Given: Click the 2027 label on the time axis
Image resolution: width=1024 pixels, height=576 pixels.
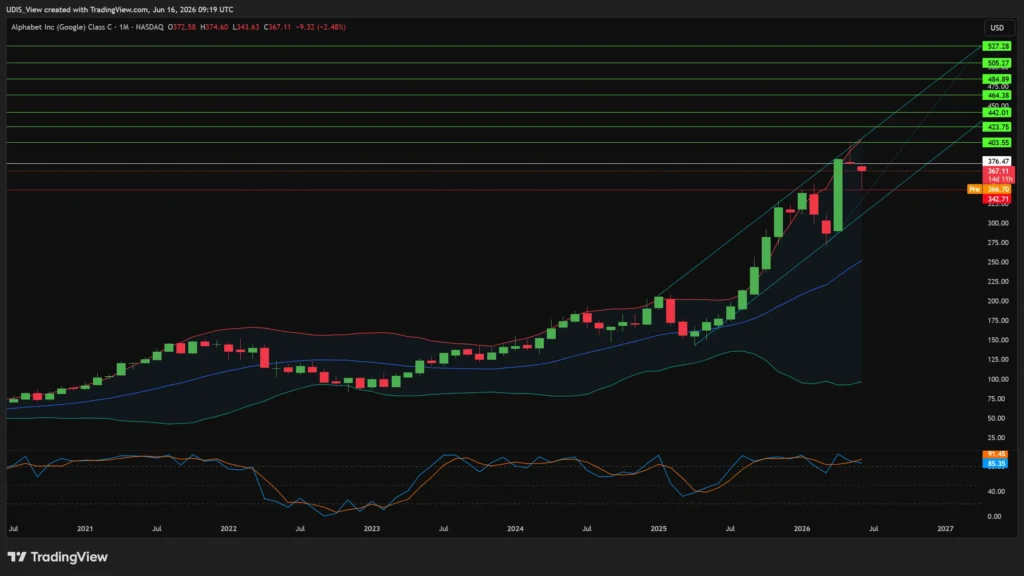Looking at the screenshot, I should point(945,529).
